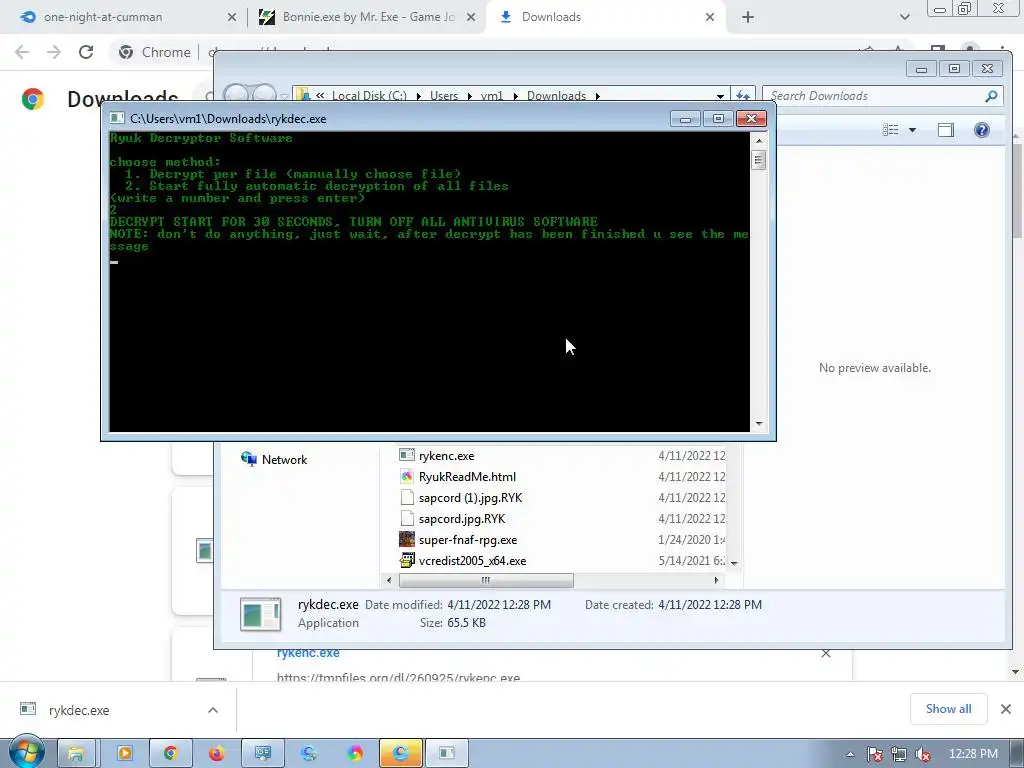Click the console scrollbar down arrow
The height and width of the screenshot is (768, 1024).
(759, 424)
